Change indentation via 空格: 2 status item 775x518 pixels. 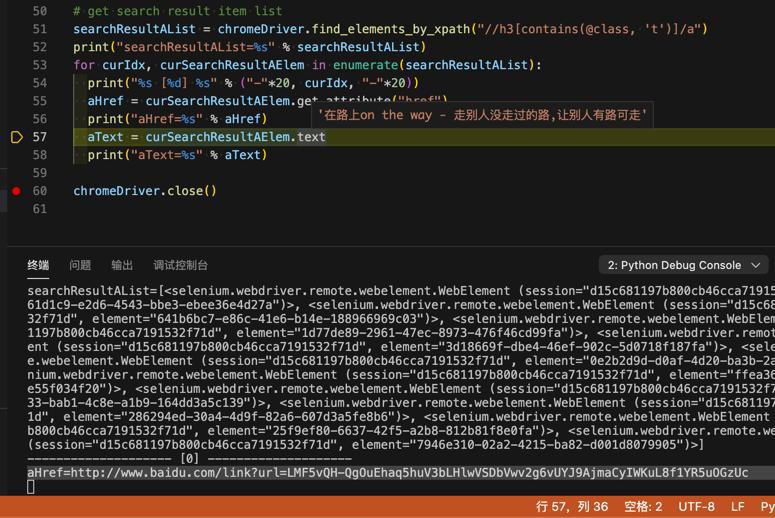643,507
